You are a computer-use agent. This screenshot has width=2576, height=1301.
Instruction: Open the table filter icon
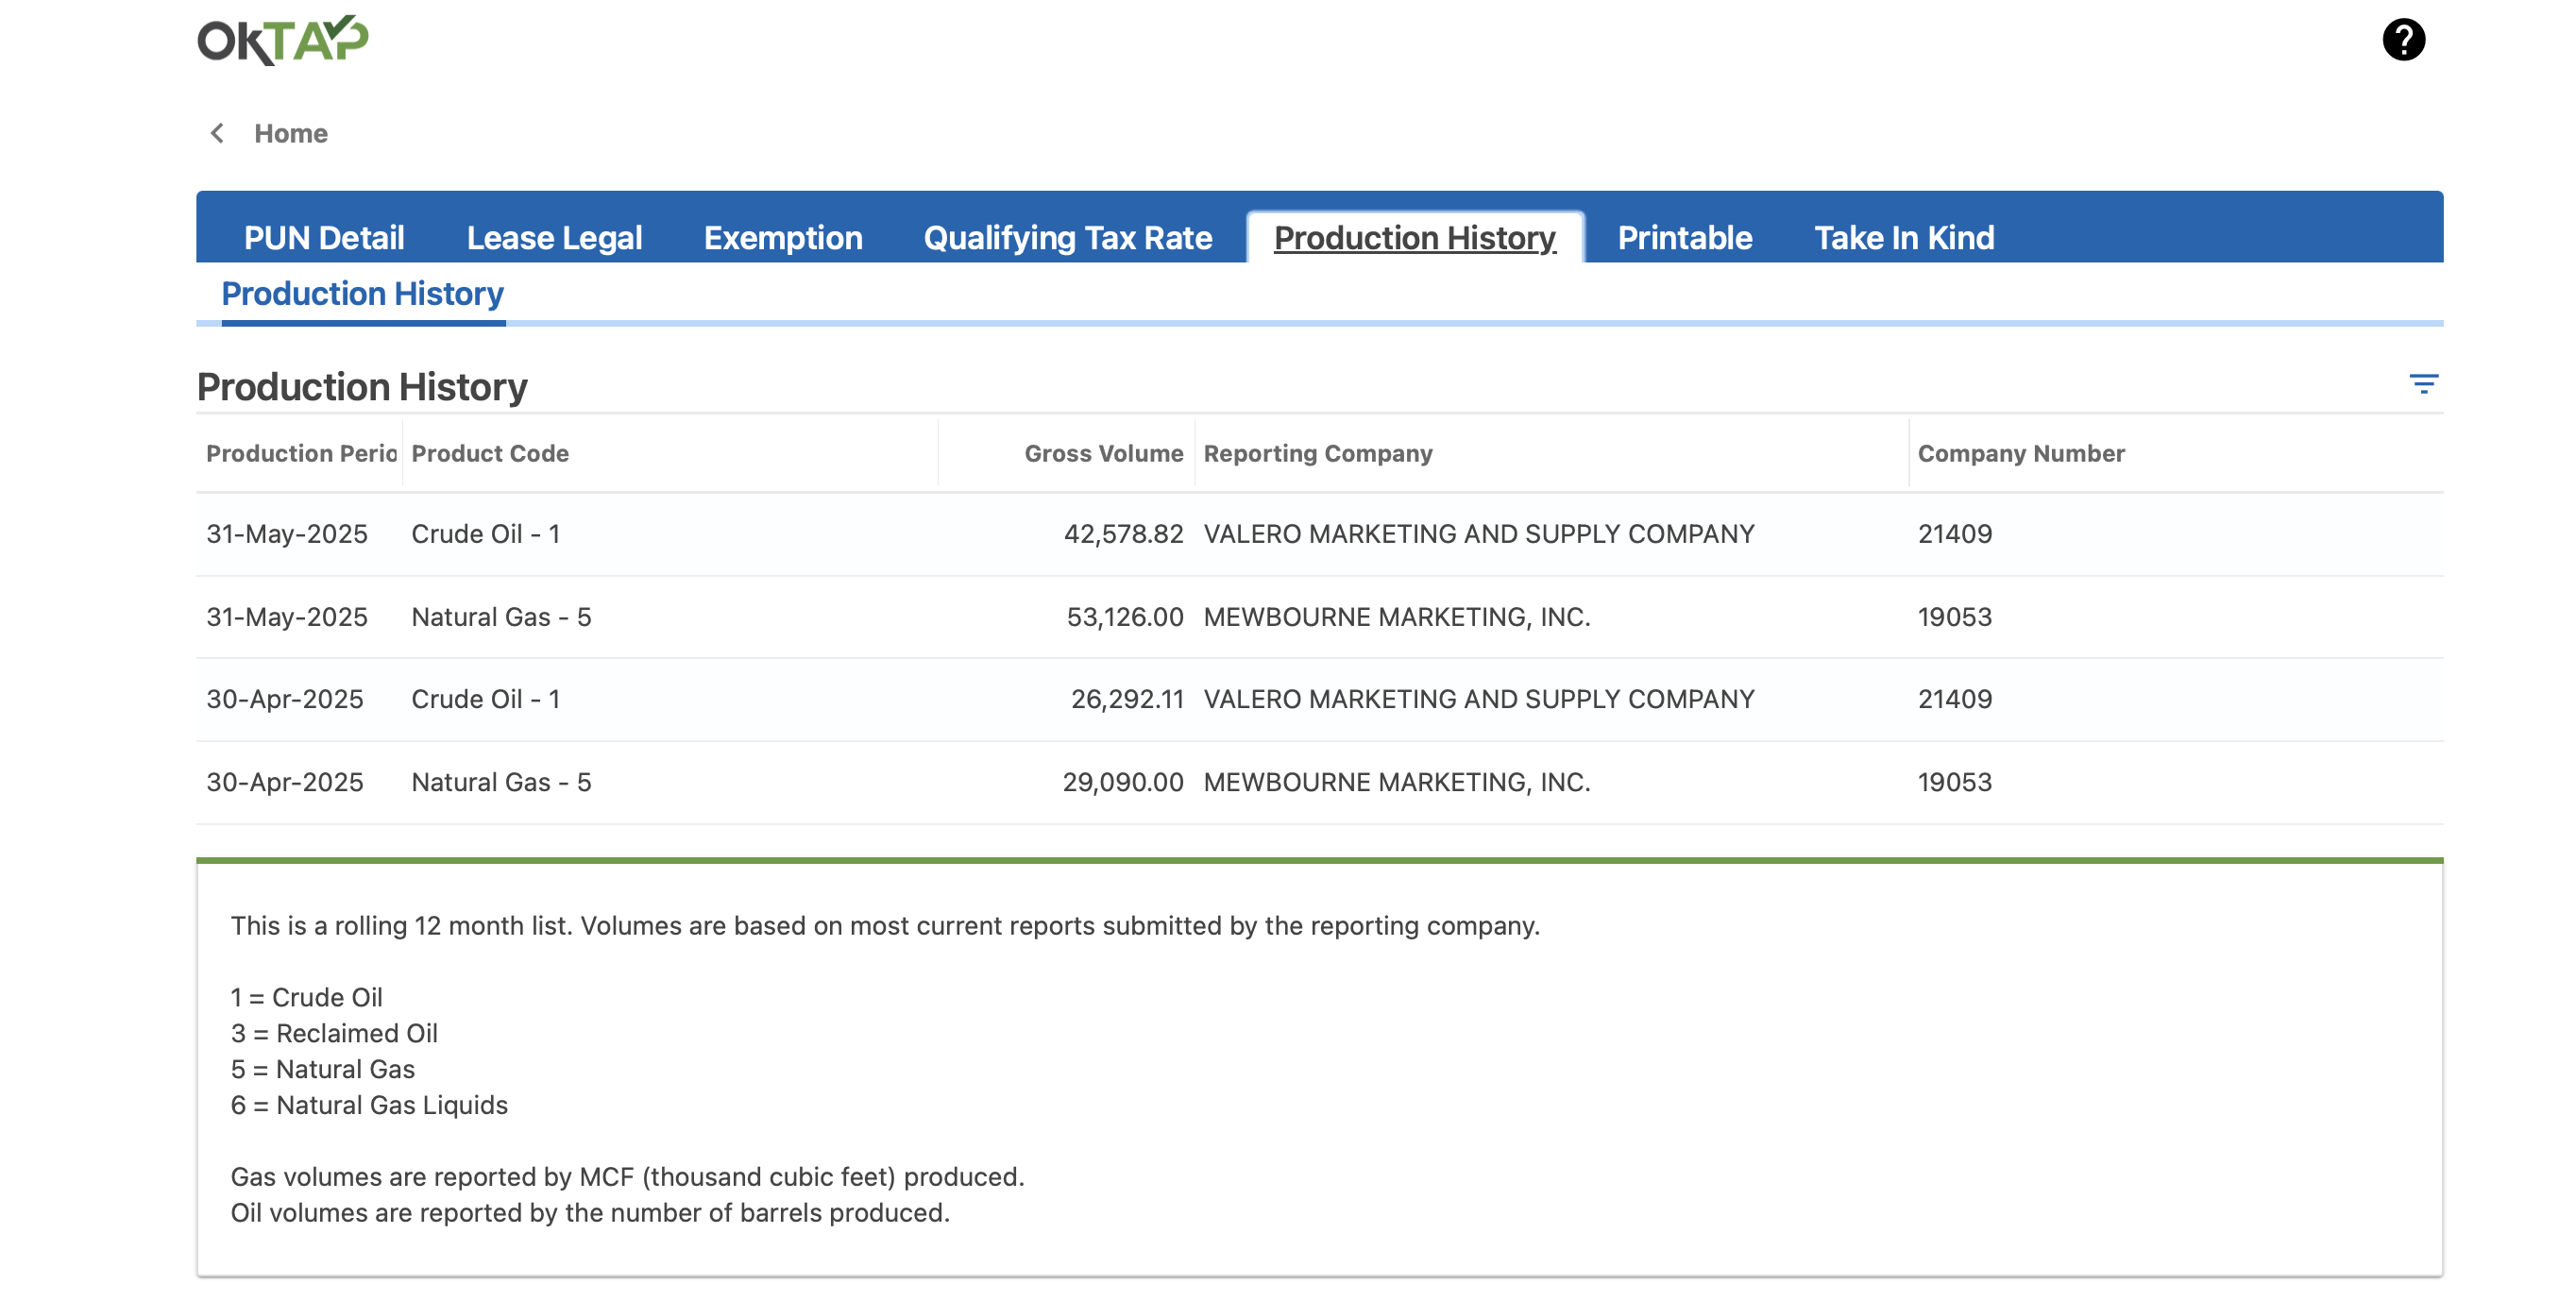coord(2422,384)
